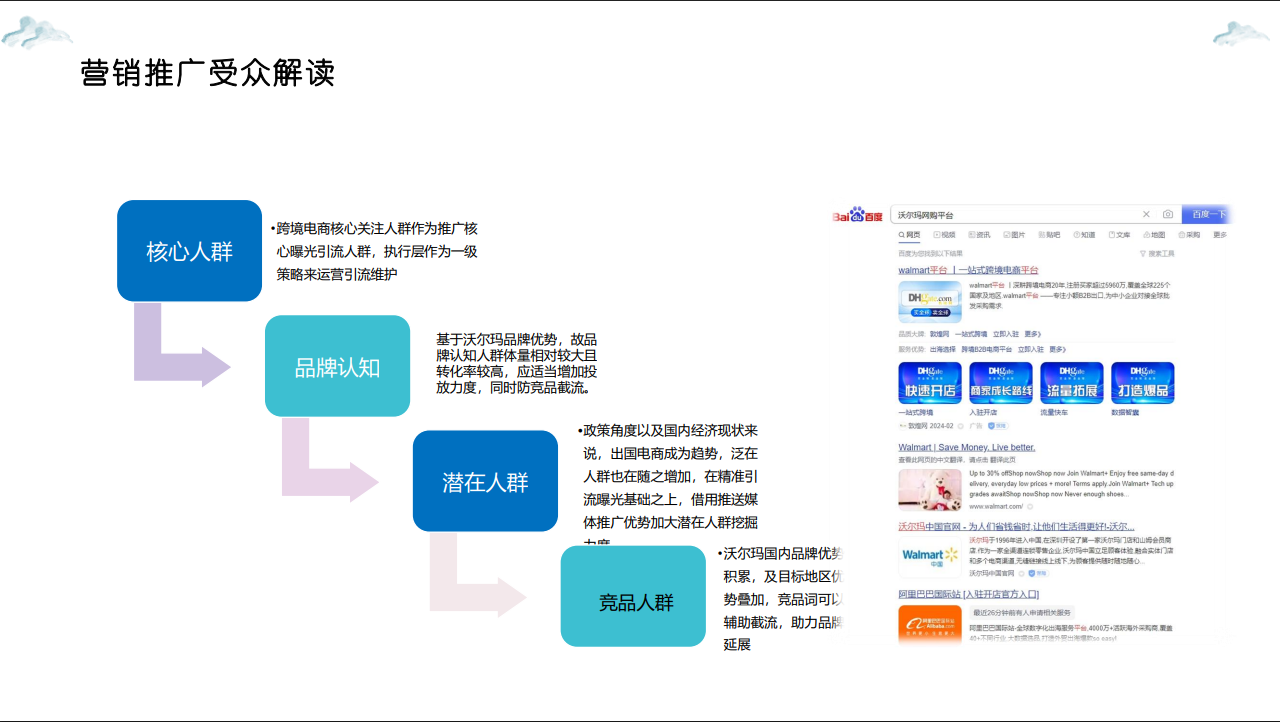Open 沃尔玛中国官网 result link
This screenshot has width=1280, height=722.
click(x=1016, y=526)
